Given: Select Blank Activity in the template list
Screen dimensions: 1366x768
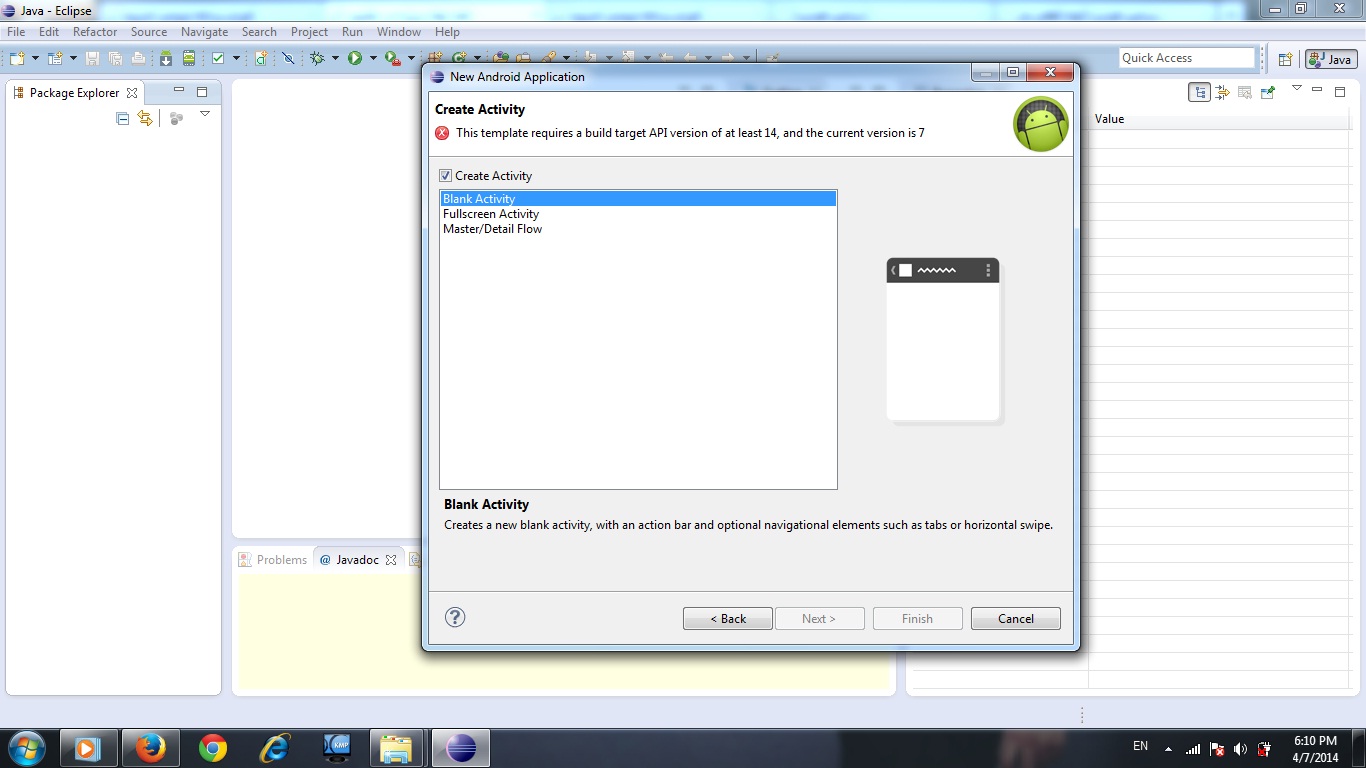Looking at the screenshot, I should coord(638,199).
